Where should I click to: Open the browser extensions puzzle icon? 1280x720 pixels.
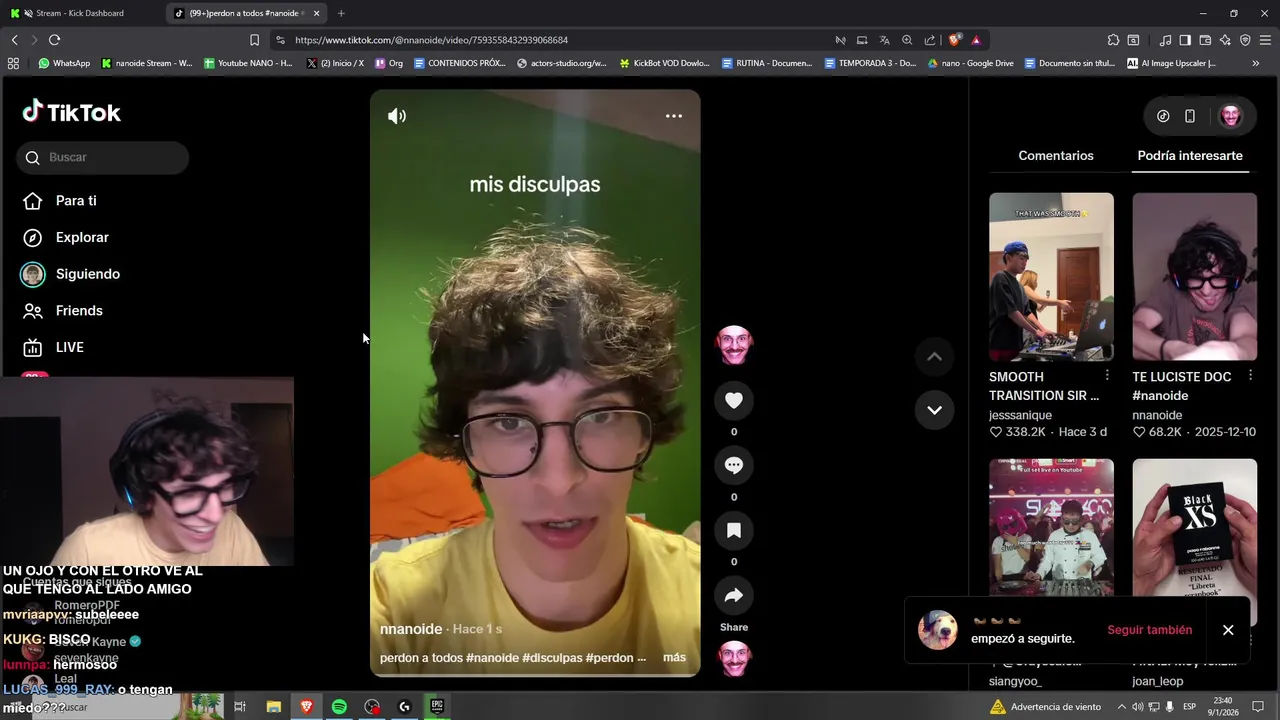point(1113,40)
